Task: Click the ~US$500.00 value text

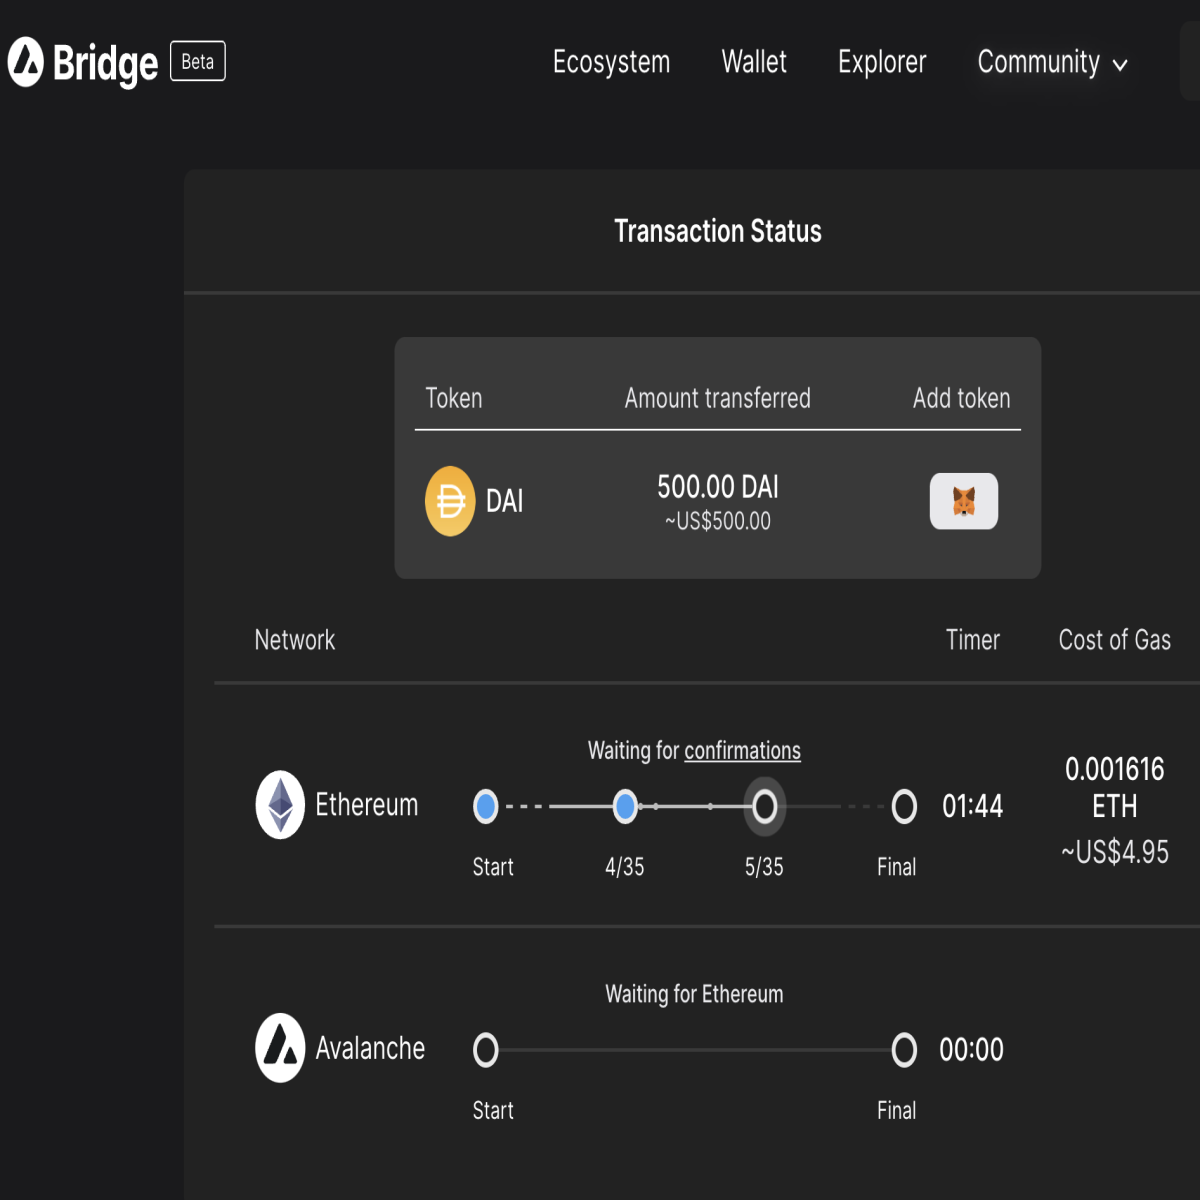Action: click(x=718, y=521)
